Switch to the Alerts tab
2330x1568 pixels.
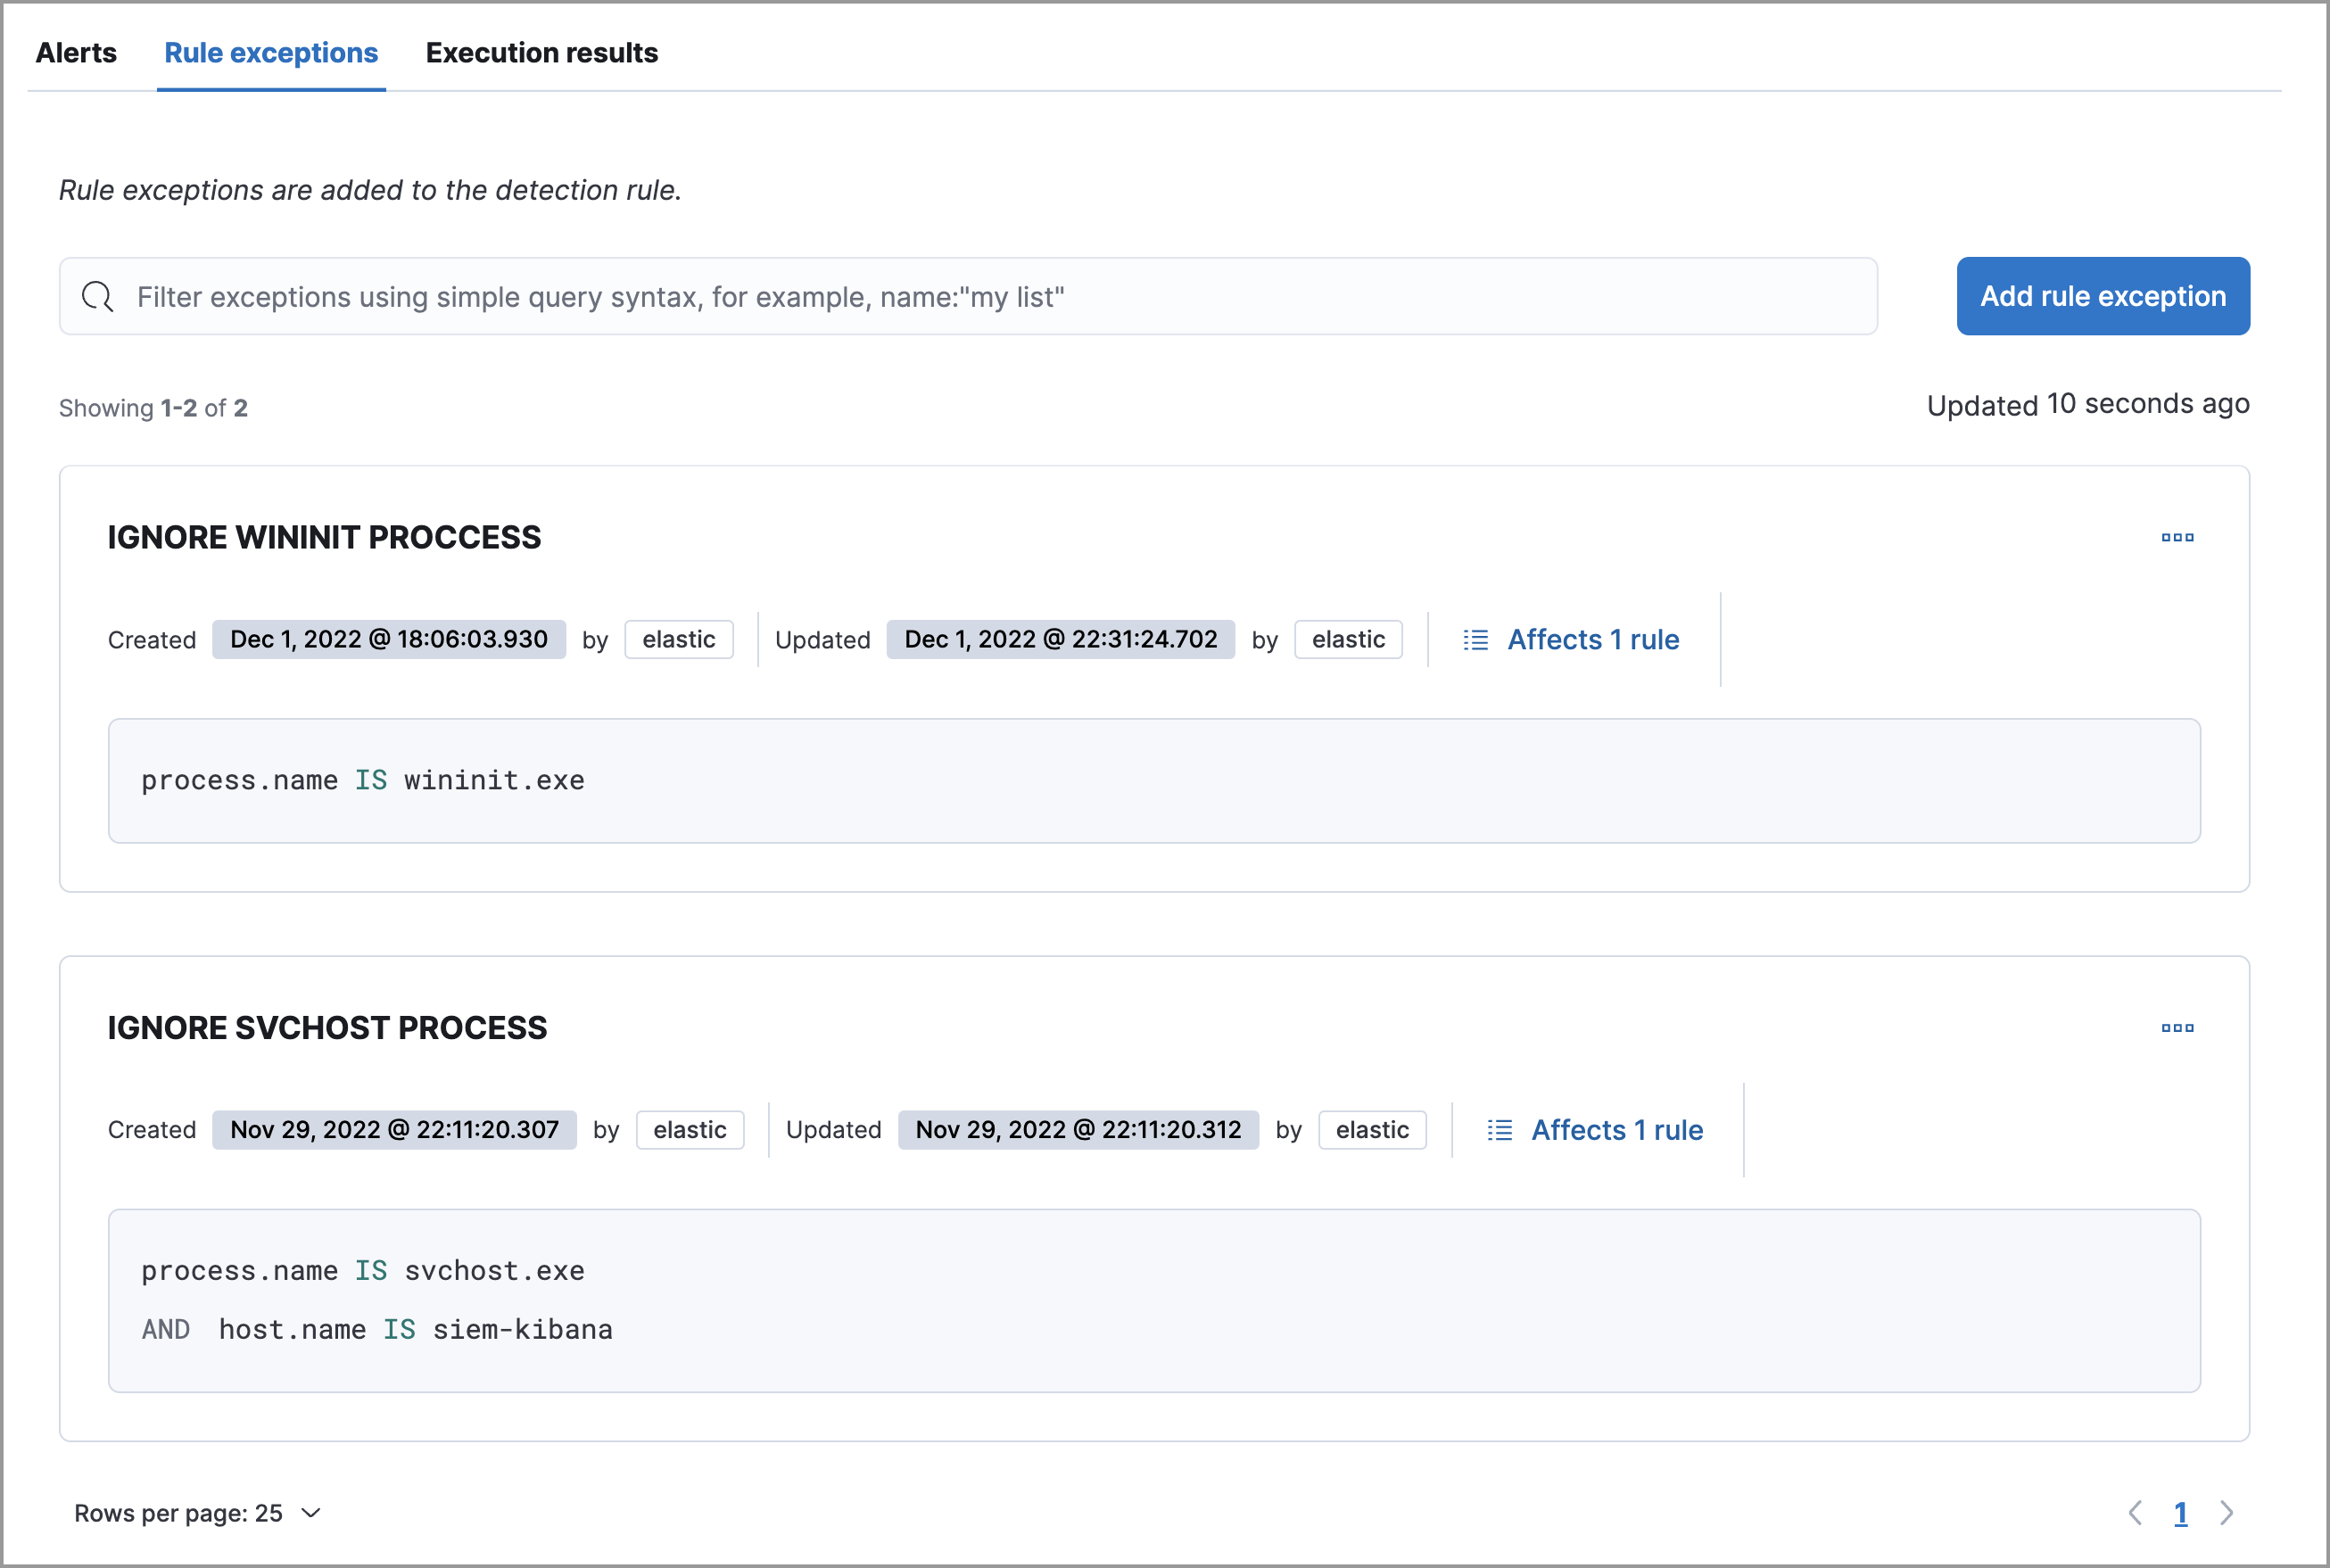pos(76,53)
